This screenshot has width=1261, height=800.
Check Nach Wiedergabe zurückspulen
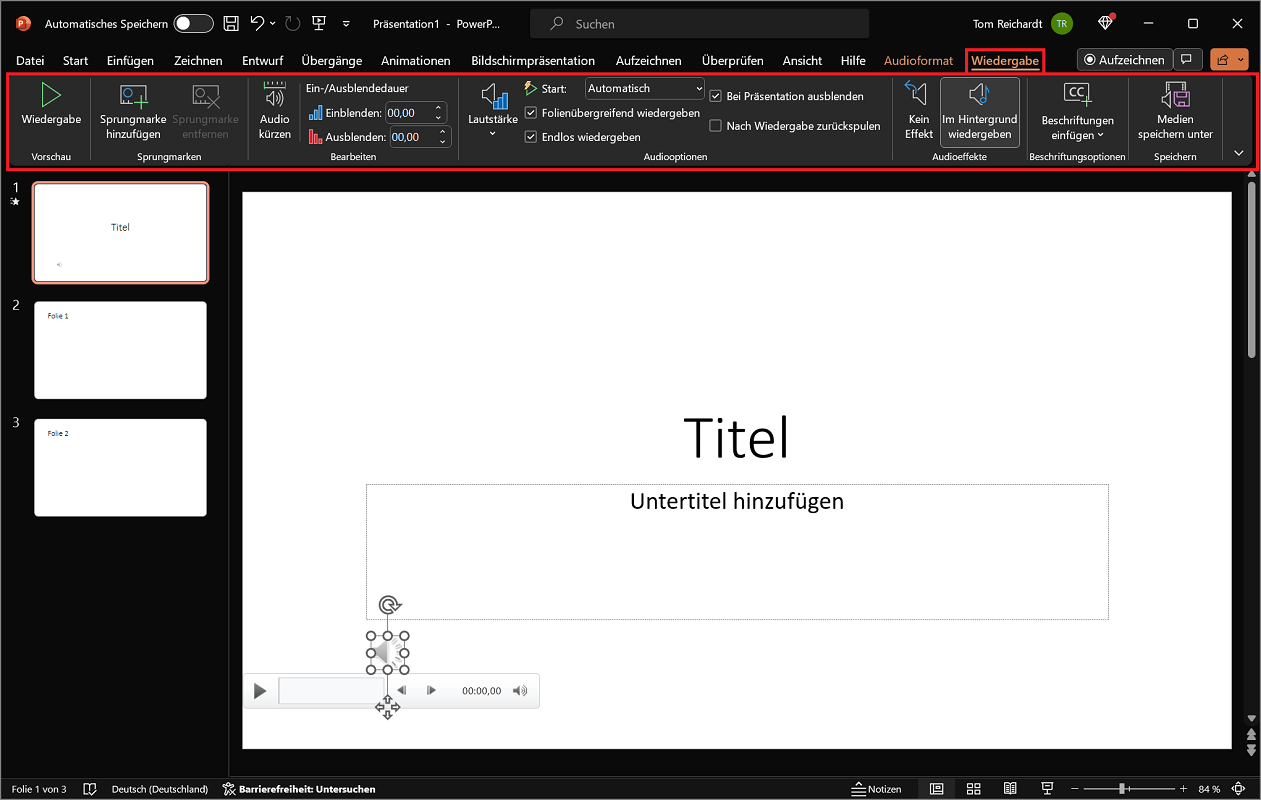(715, 126)
